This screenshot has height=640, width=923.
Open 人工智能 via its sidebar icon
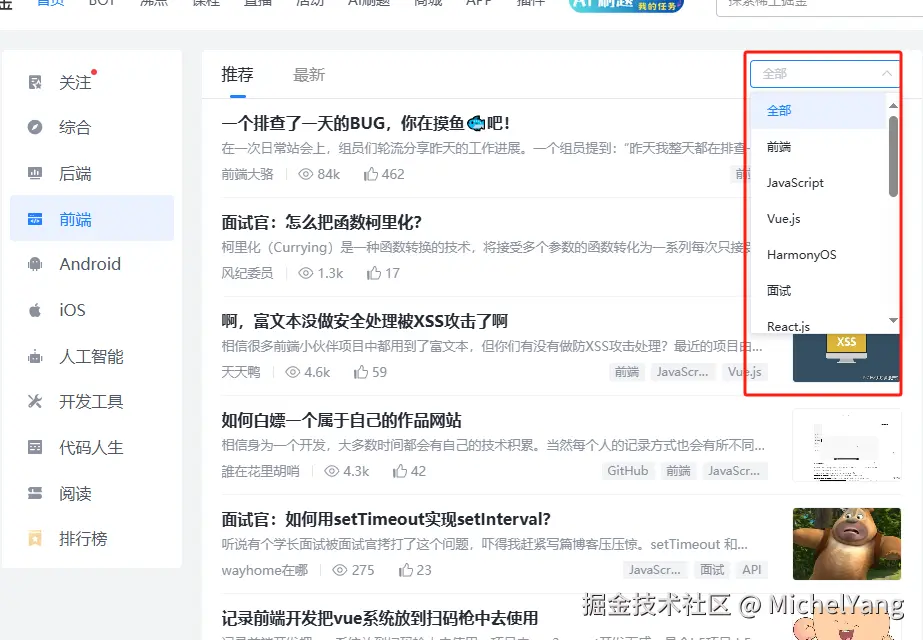tap(33, 356)
